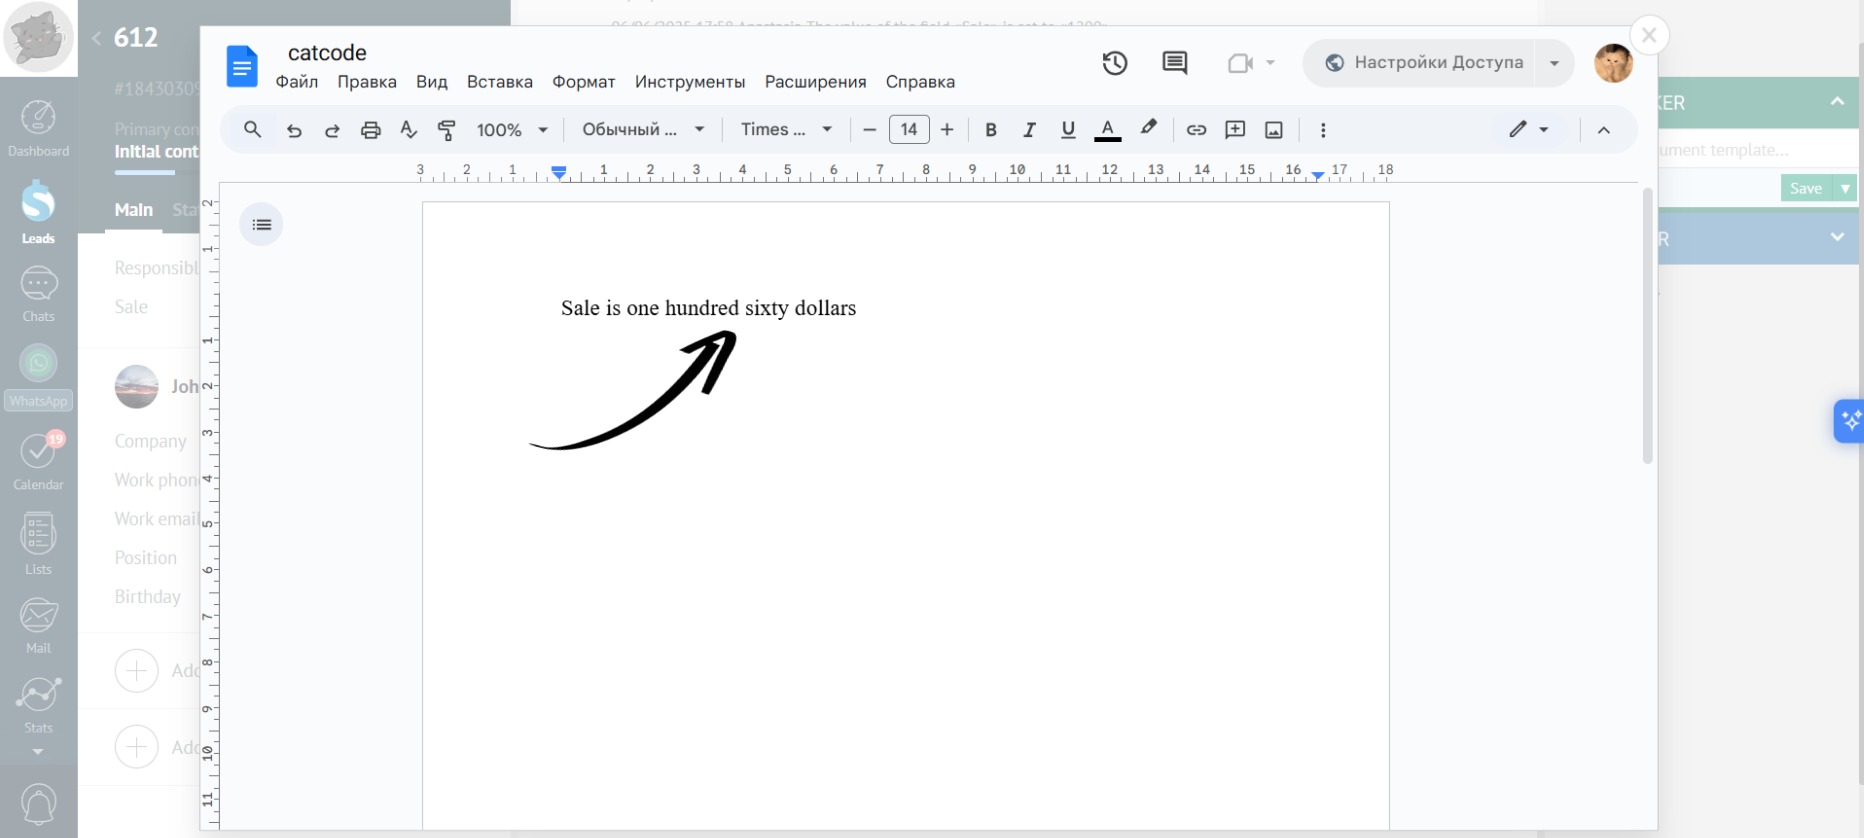Open the text color picker
This screenshot has height=838, width=1864.
point(1107,130)
